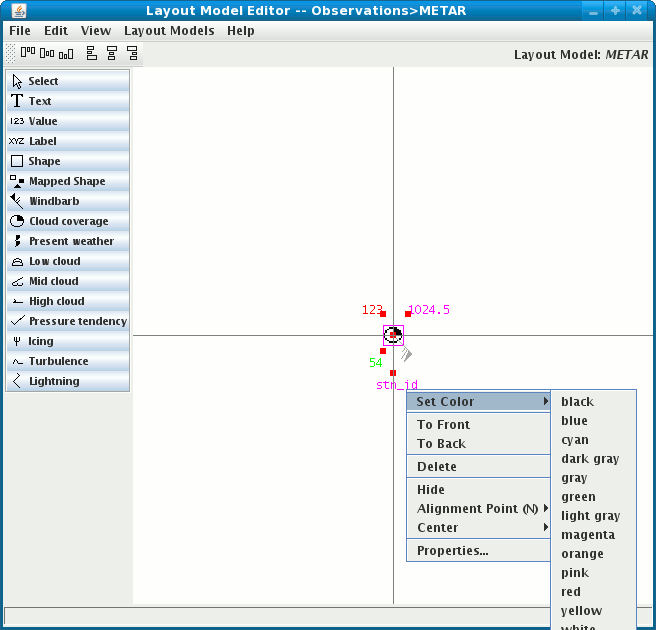This screenshot has height=630, width=656.
Task: Choose Properties... from the context menu
Action: (x=453, y=551)
